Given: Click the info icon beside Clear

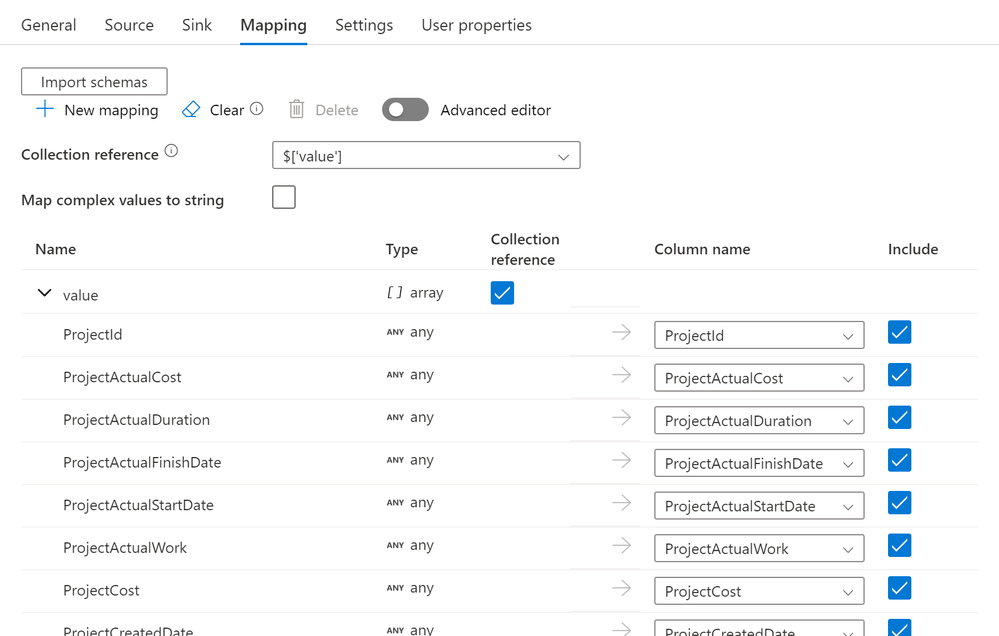Looking at the screenshot, I should [256, 108].
